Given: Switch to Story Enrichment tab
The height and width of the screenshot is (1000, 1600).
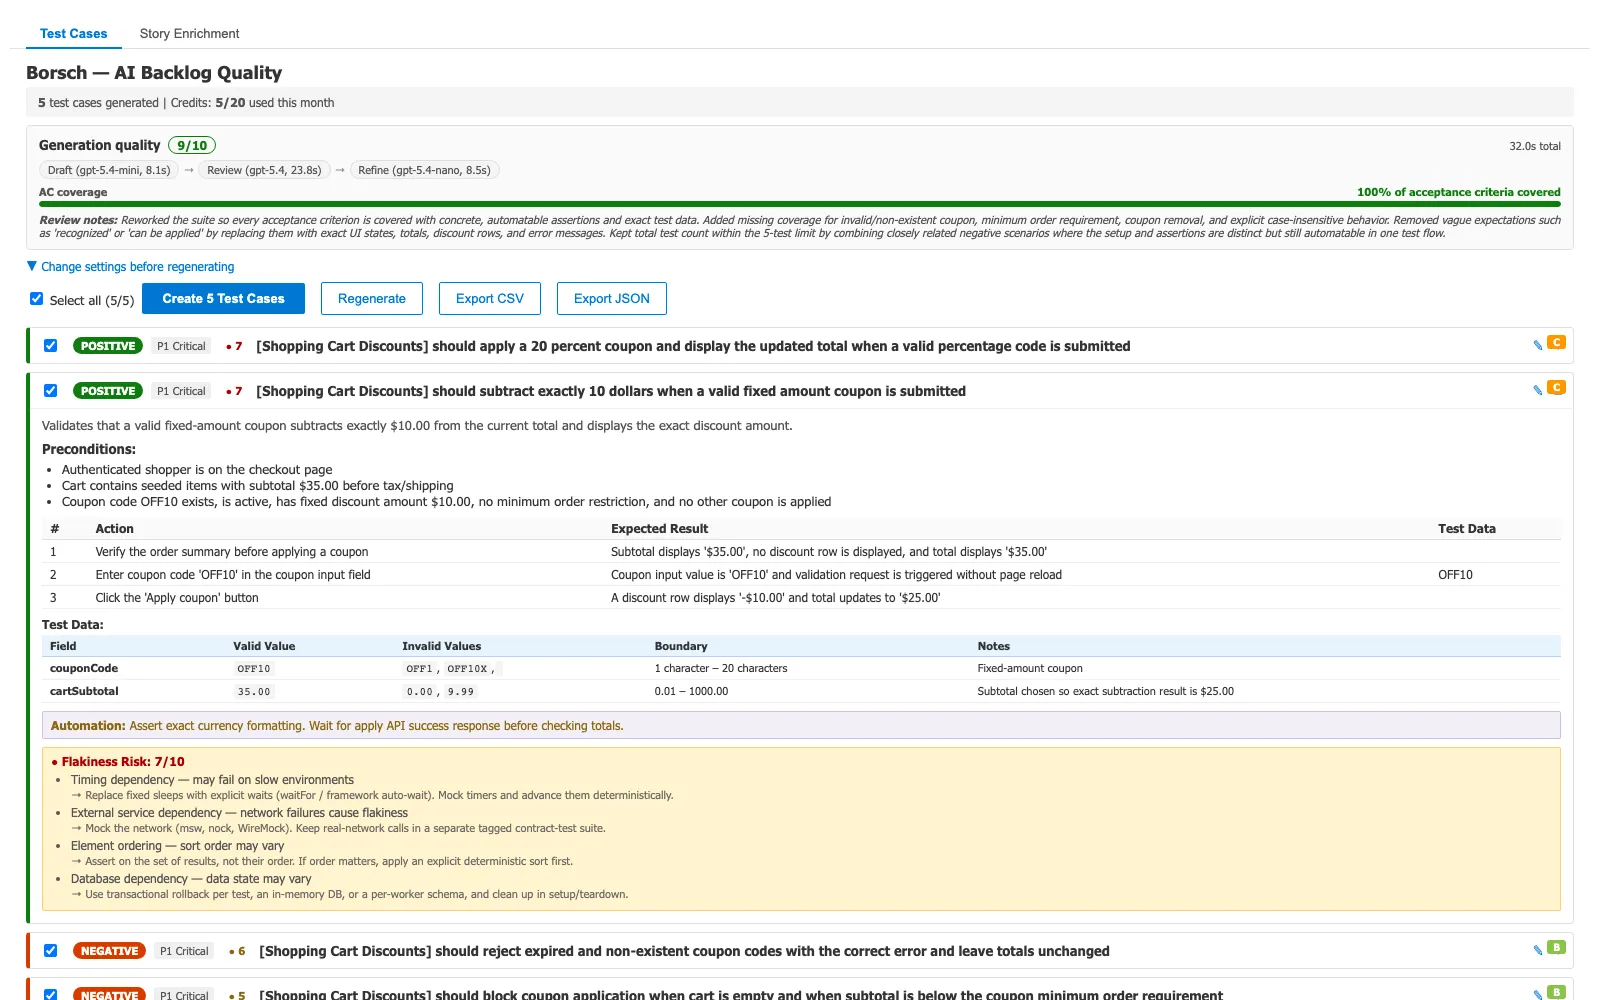Looking at the screenshot, I should [189, 33].
